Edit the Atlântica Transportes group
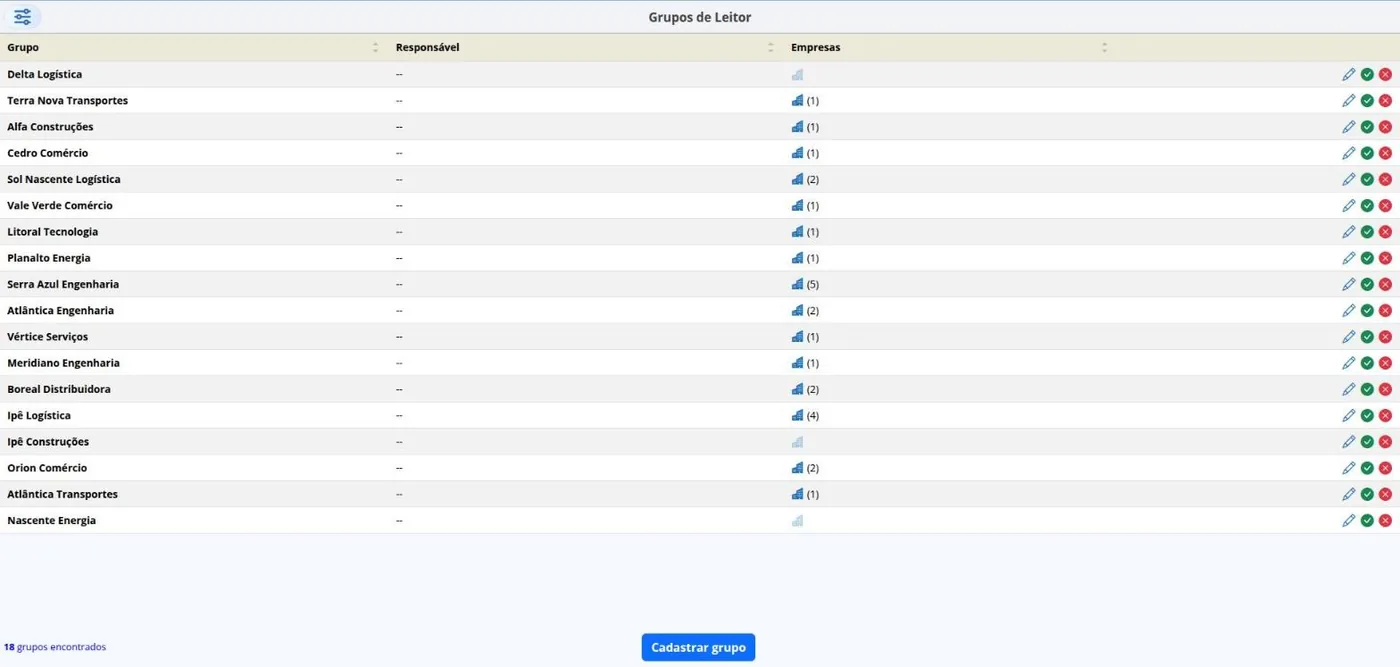This screenshot has height=667, width=1400. 1349,494
